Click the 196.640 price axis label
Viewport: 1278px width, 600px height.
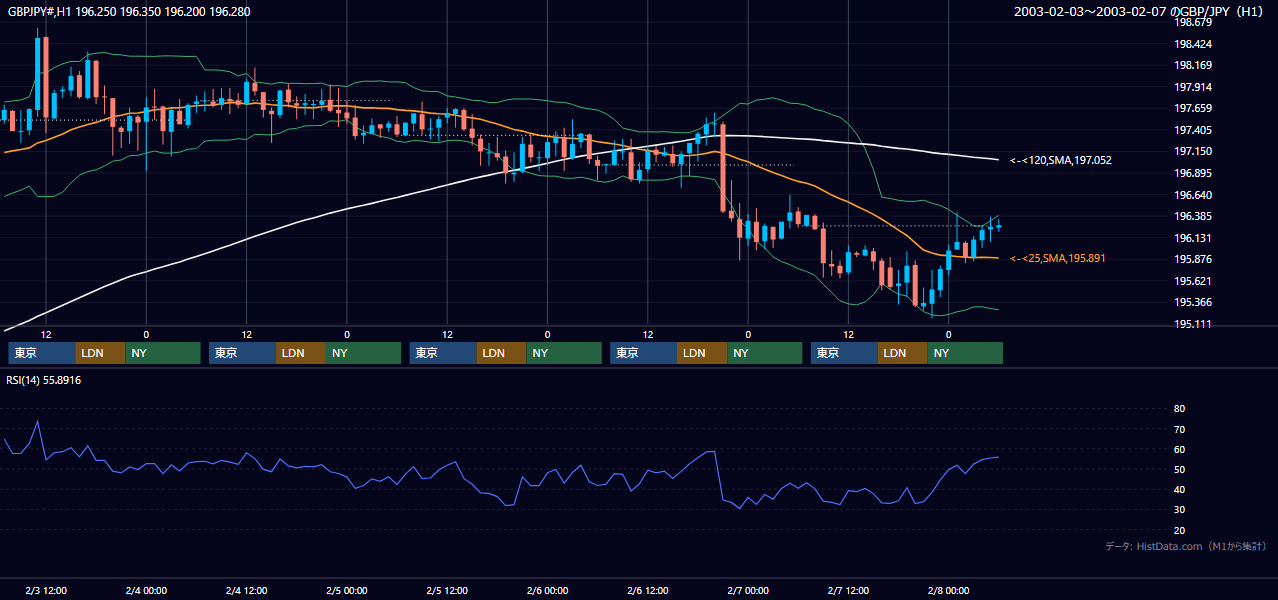pyautogui.click(x=1194, y=195)
